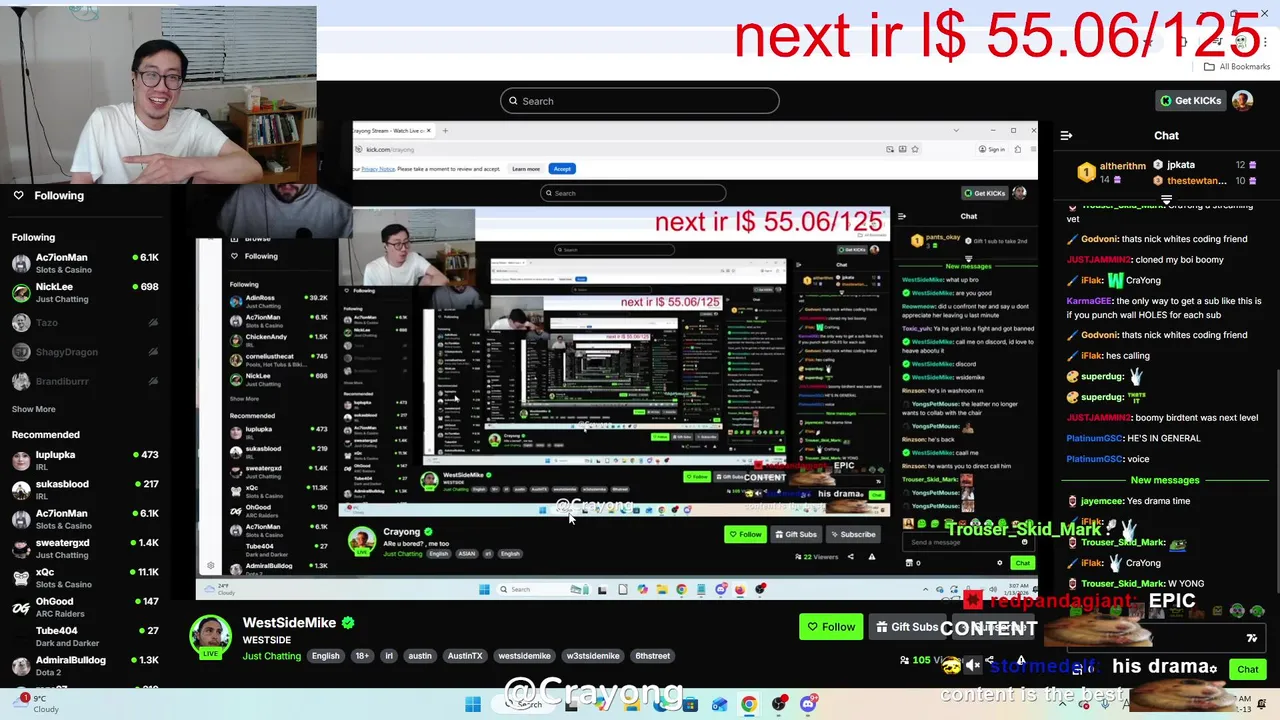Select the English tag
The width and height of the screenshot is (1280, 720).
(325, 656)
